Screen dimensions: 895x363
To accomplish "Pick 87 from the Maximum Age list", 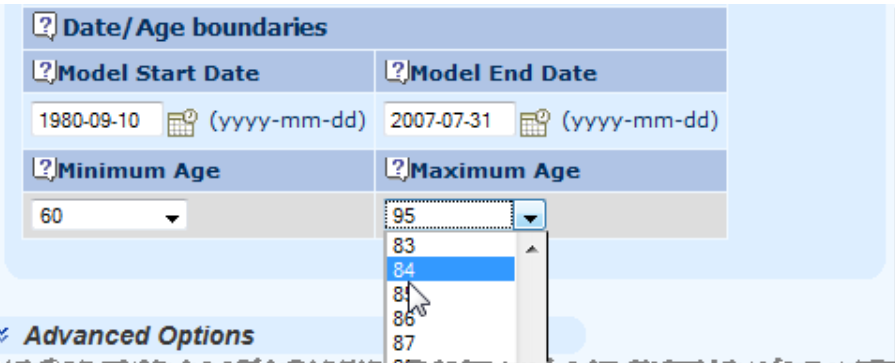I will [x=450, y=342].
